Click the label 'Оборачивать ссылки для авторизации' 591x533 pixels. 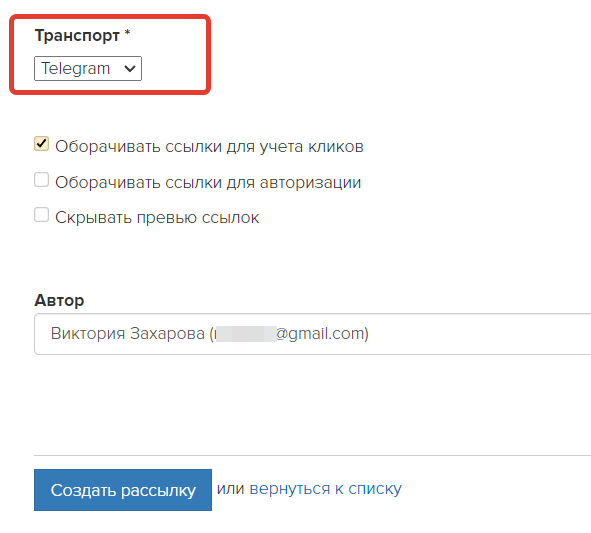point(208,182)
